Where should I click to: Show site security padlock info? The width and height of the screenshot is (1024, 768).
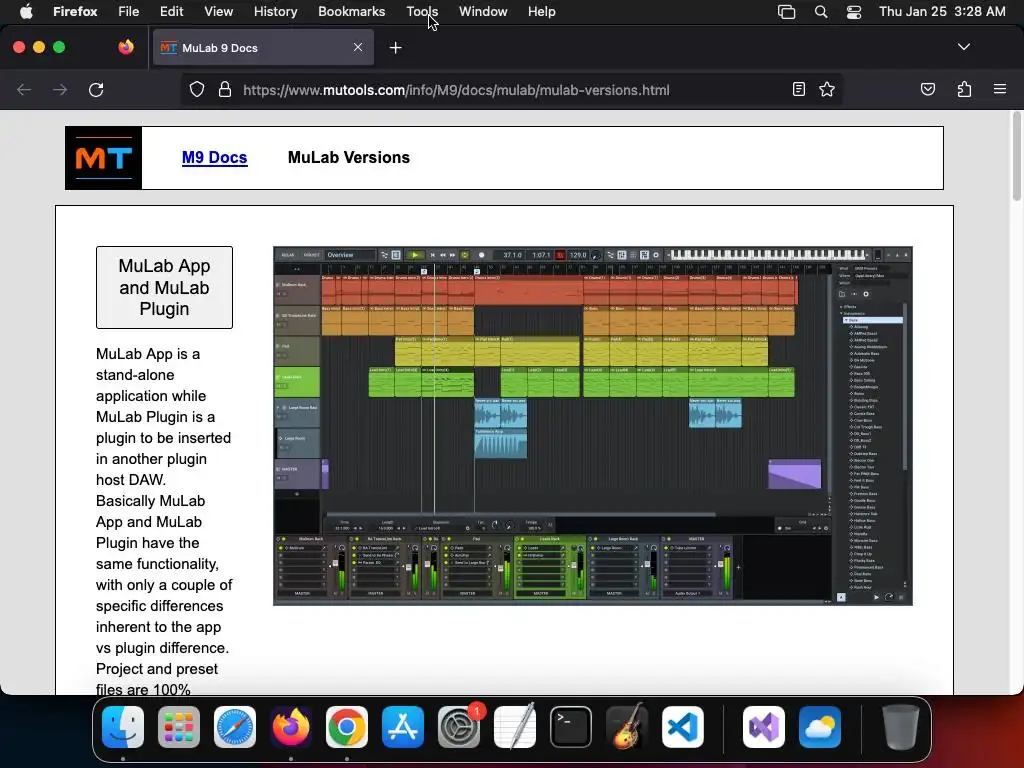click(225, 90)
